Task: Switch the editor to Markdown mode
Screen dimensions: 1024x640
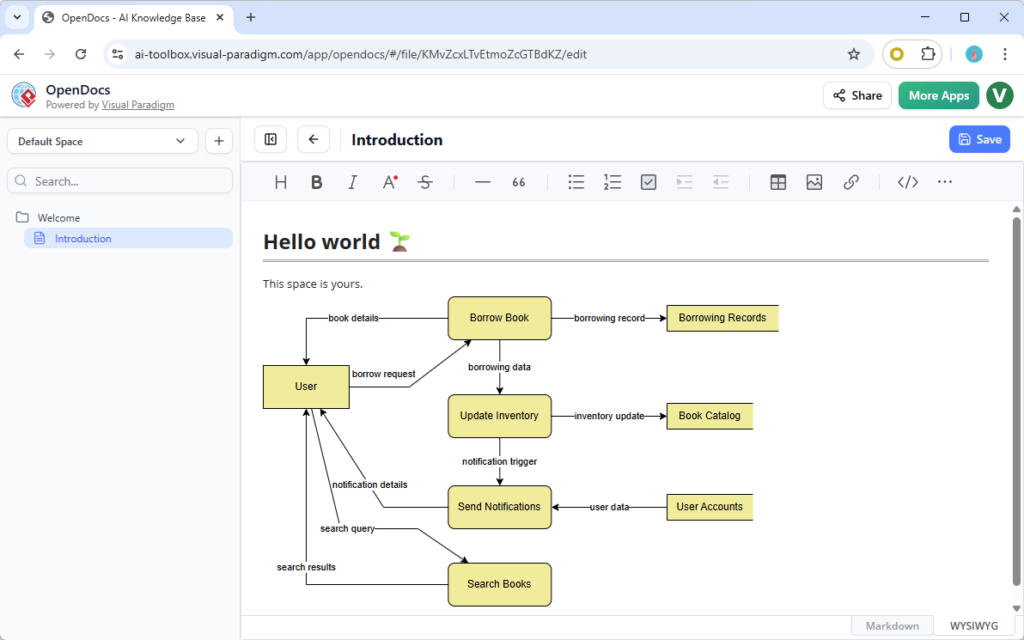Action: tap(892, 625)
